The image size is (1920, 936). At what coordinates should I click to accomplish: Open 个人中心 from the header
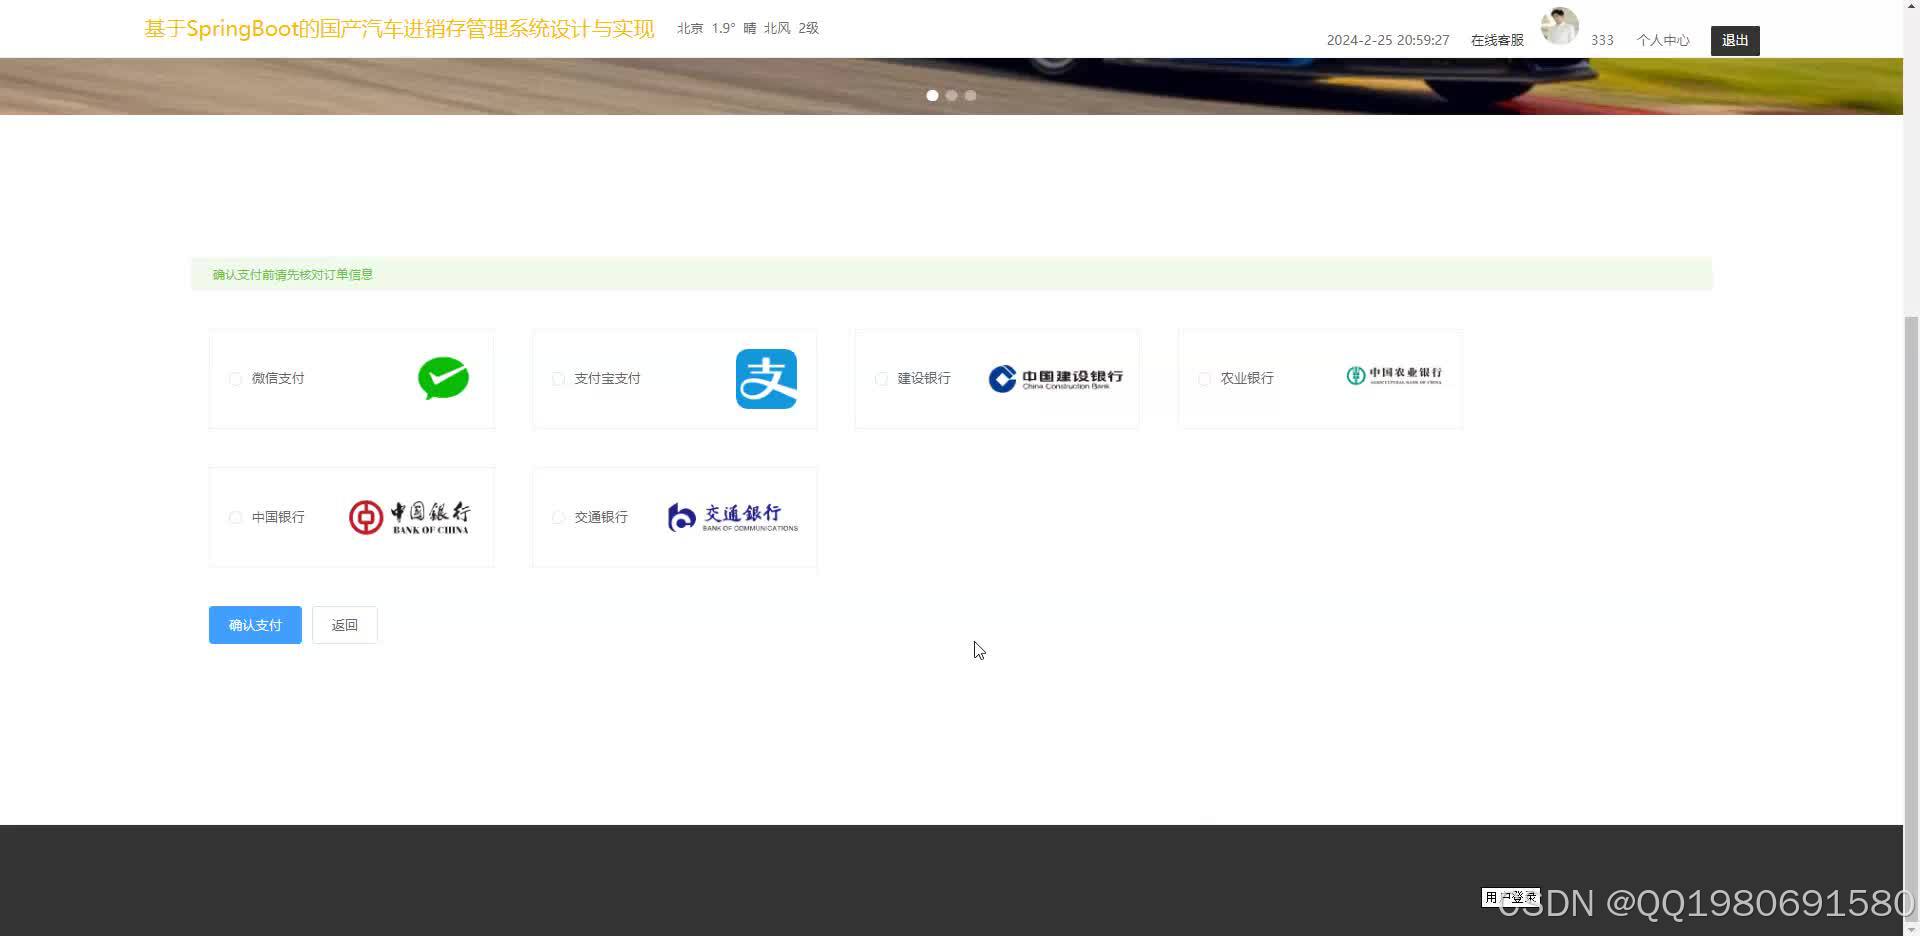pyautogui.click(x=1663, y=40)
